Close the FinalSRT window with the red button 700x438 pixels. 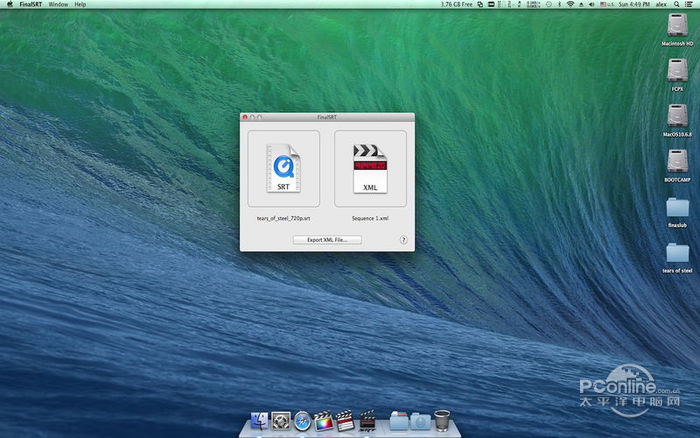coord(245,117)
